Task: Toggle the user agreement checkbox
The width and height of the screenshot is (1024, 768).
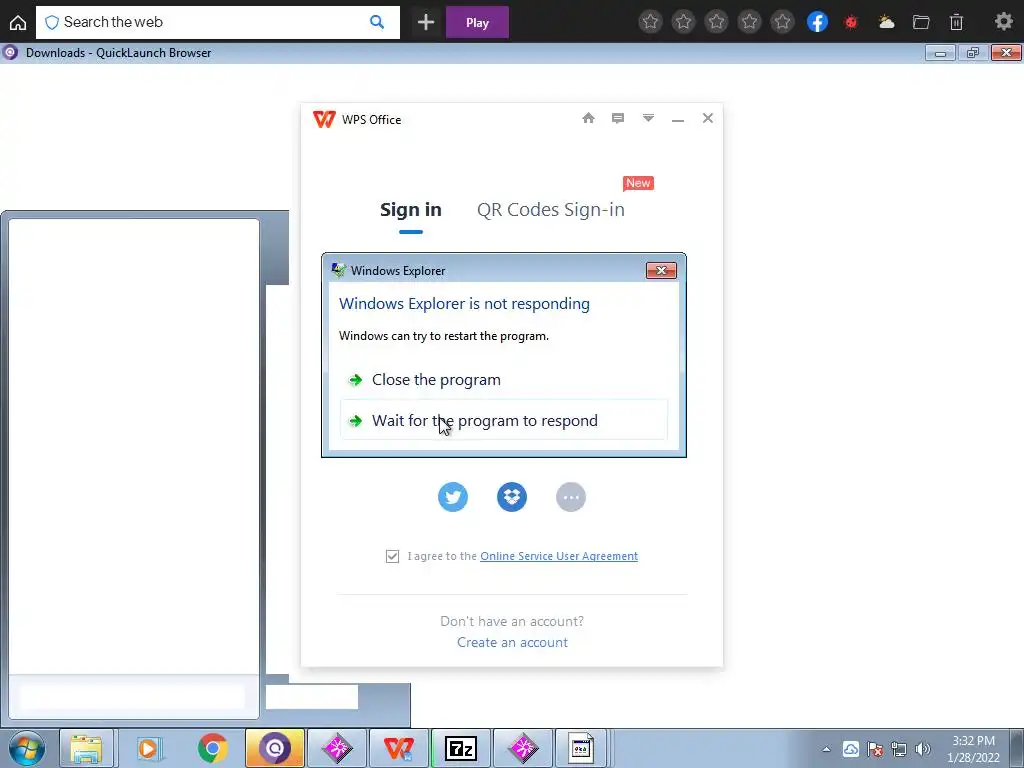Action: point(392,556)
